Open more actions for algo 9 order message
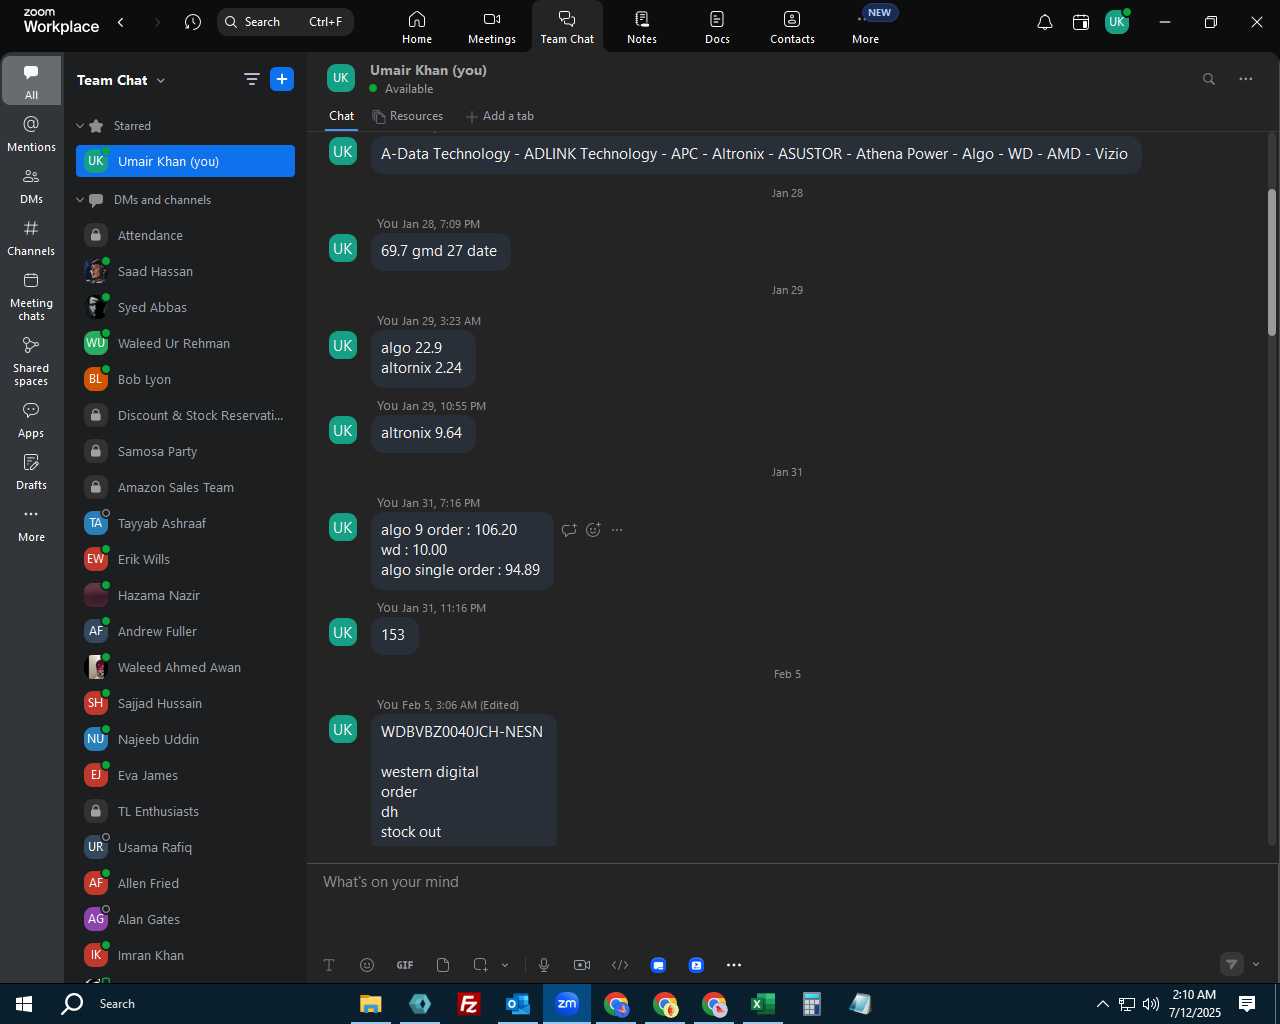1280x1024 pixels. pos(617,530)
